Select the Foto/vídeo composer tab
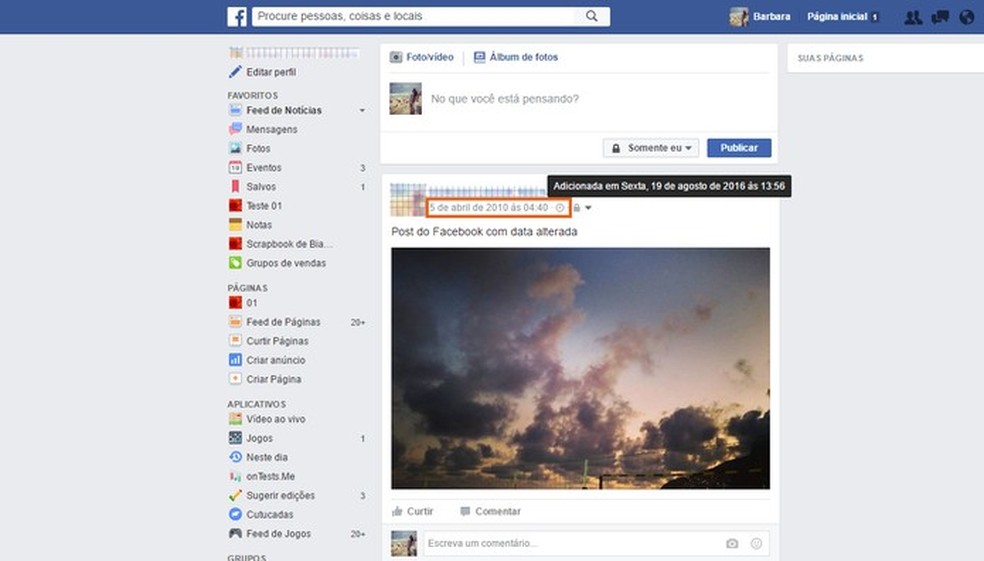 pyautogui.click(x=421, y=57)
